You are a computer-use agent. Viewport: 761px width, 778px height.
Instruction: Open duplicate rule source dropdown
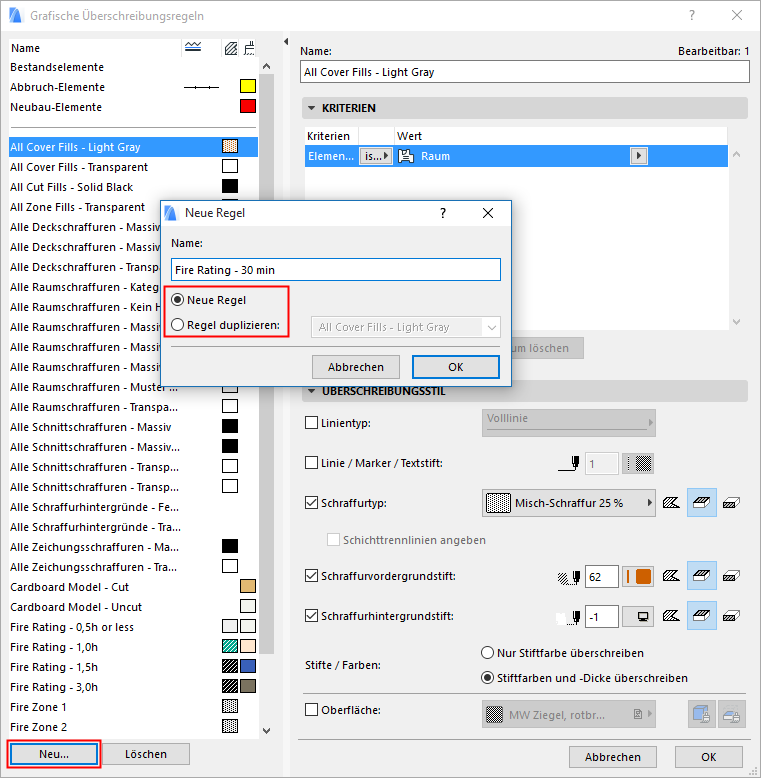[405, 327]
